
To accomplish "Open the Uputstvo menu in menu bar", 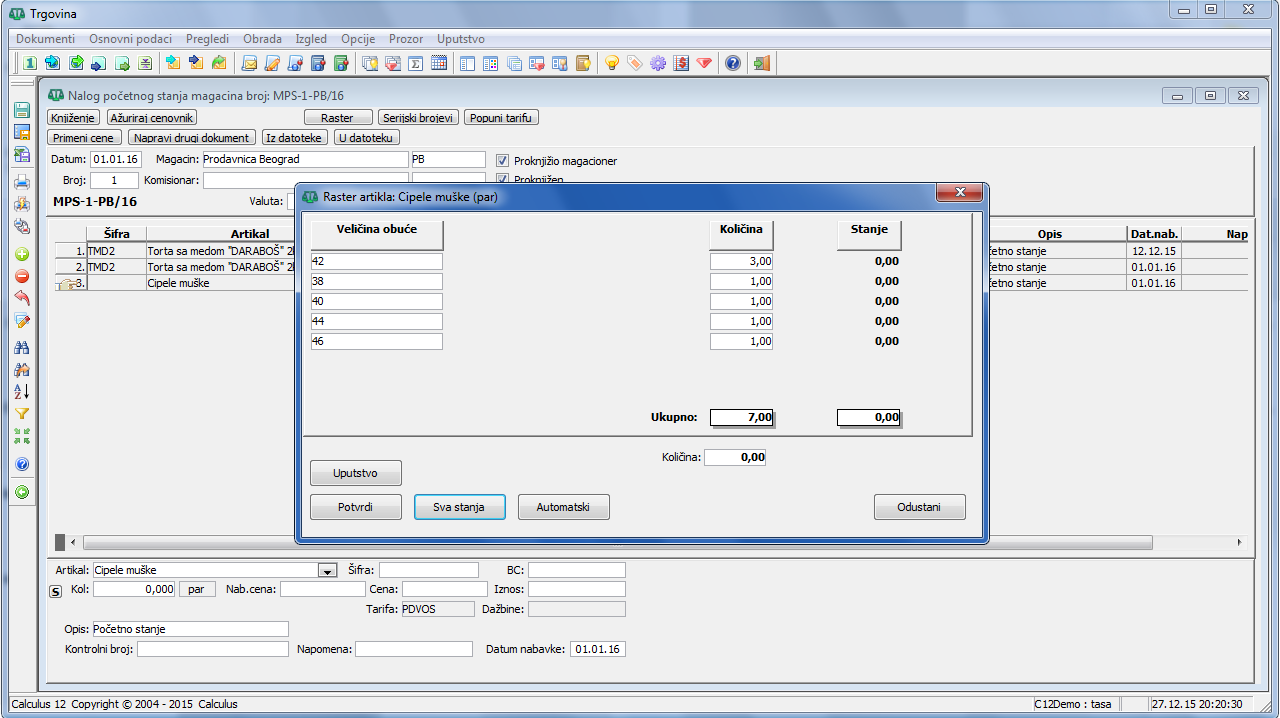I will coord(460,39).
